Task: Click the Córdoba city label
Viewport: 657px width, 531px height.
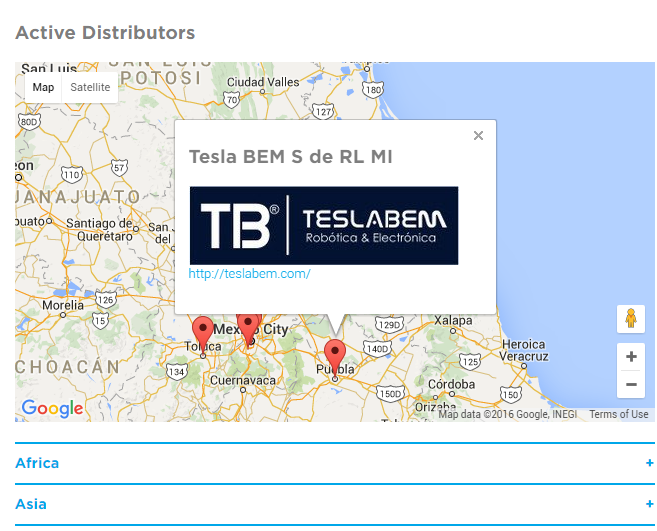Action: (x=451, y=384)
